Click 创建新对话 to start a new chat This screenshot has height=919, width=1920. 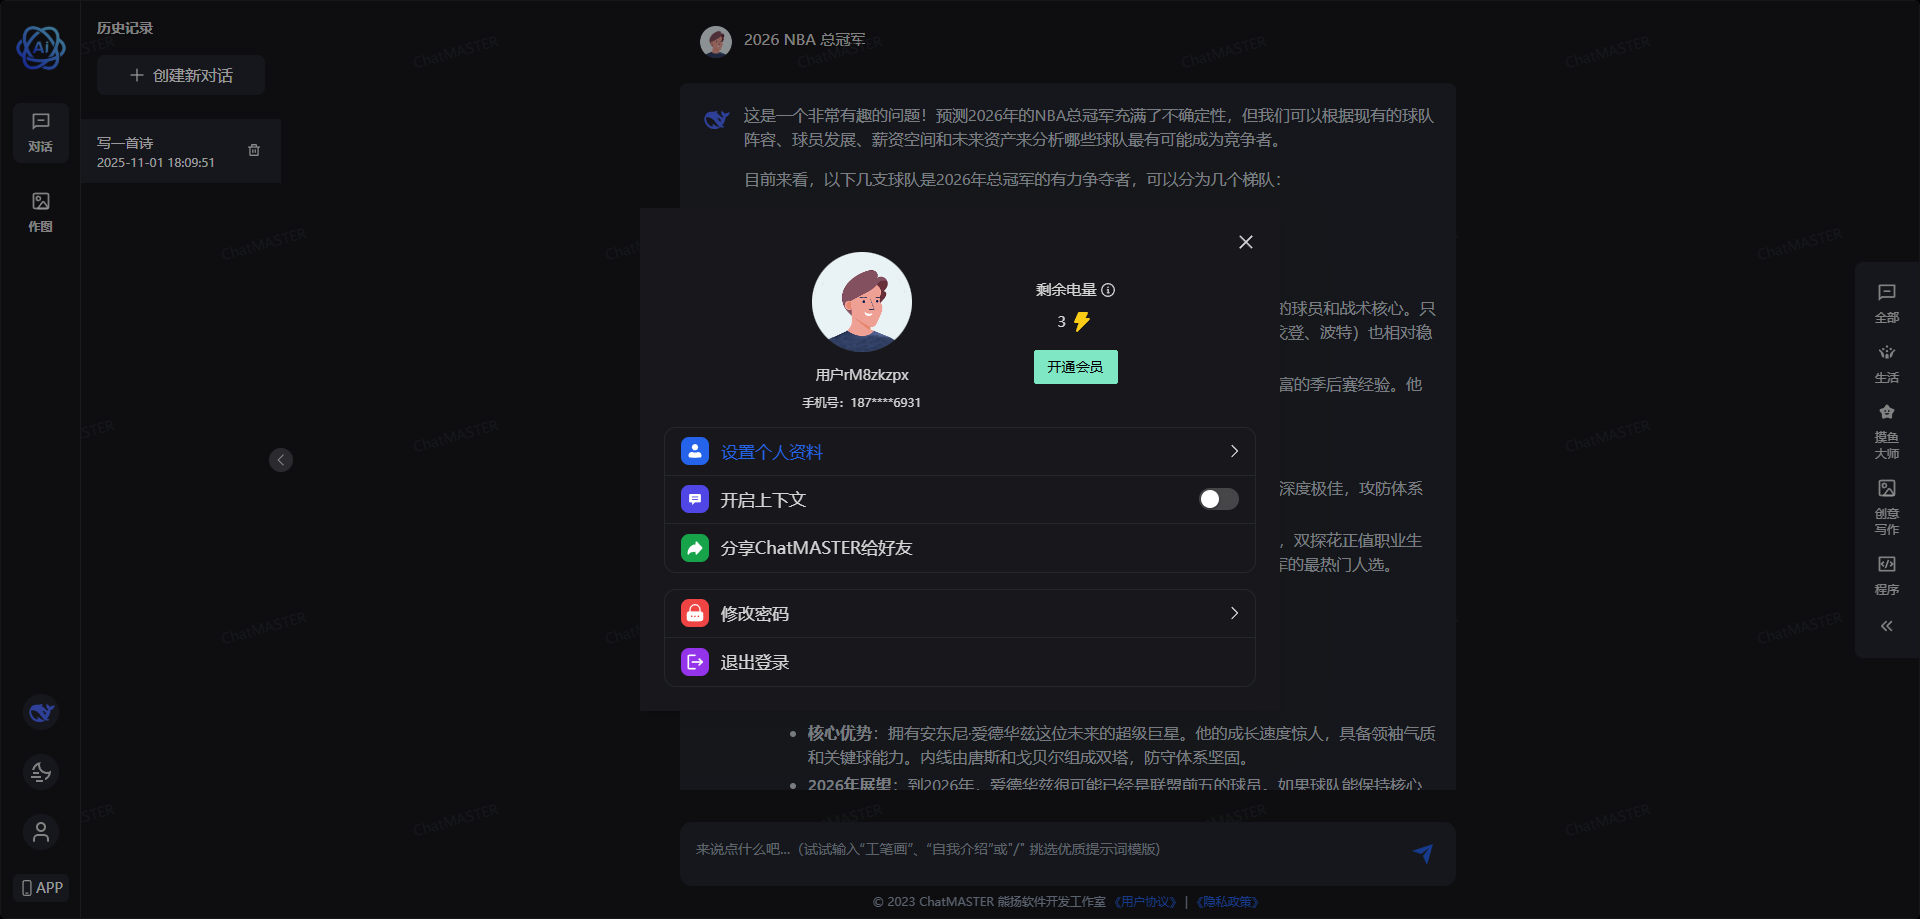(181, 75)
